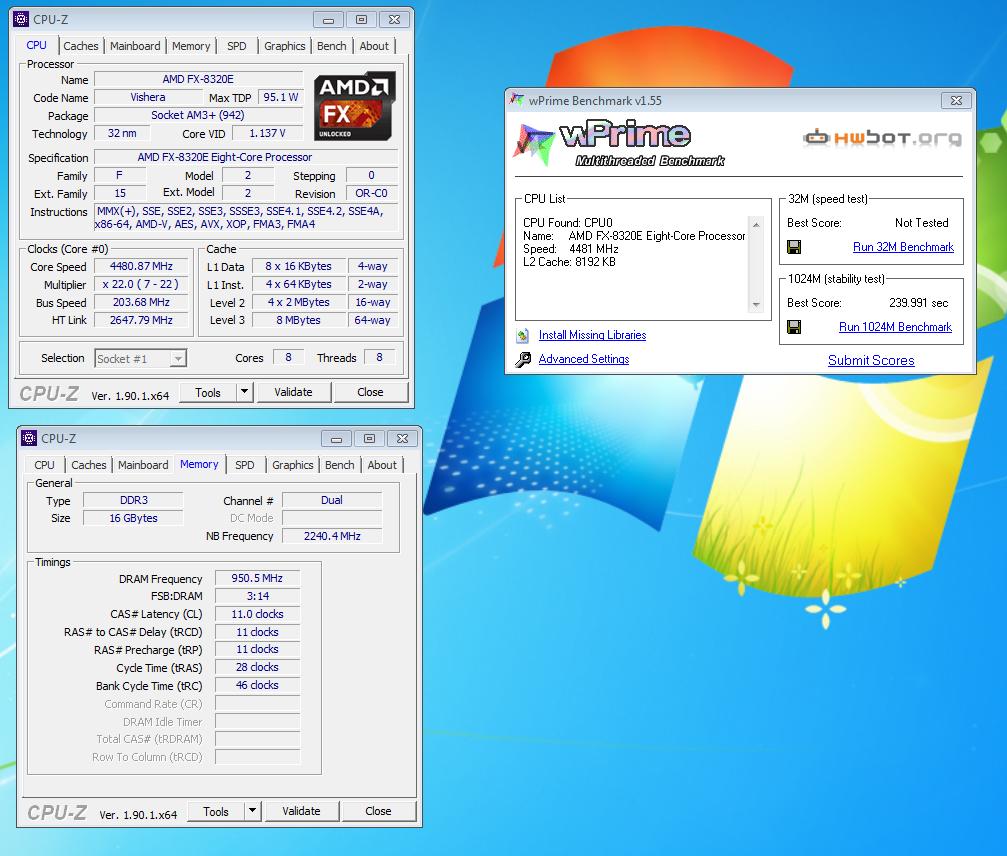Open SPD tab in top CPU-Z window
The image size is (1007, 856).
tap(236, 46)
